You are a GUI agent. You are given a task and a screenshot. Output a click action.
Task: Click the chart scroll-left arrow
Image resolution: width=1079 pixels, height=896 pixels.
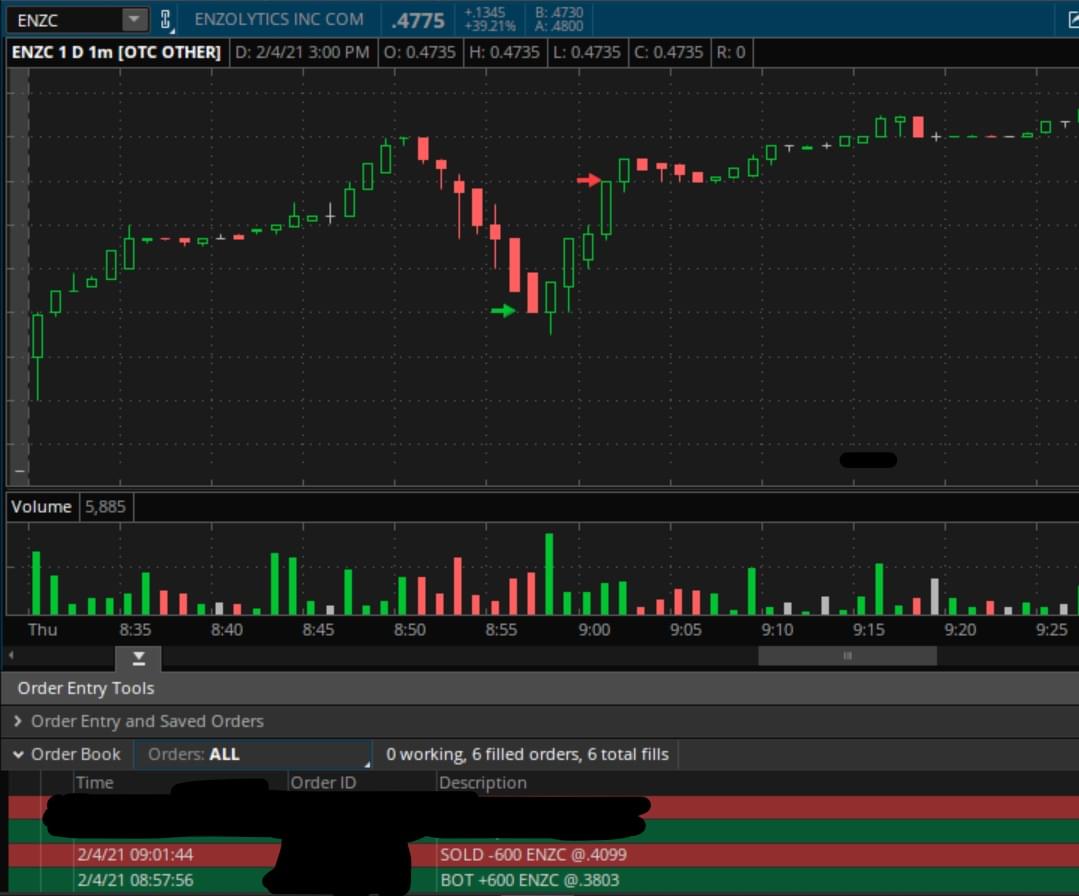click(10, 655)
